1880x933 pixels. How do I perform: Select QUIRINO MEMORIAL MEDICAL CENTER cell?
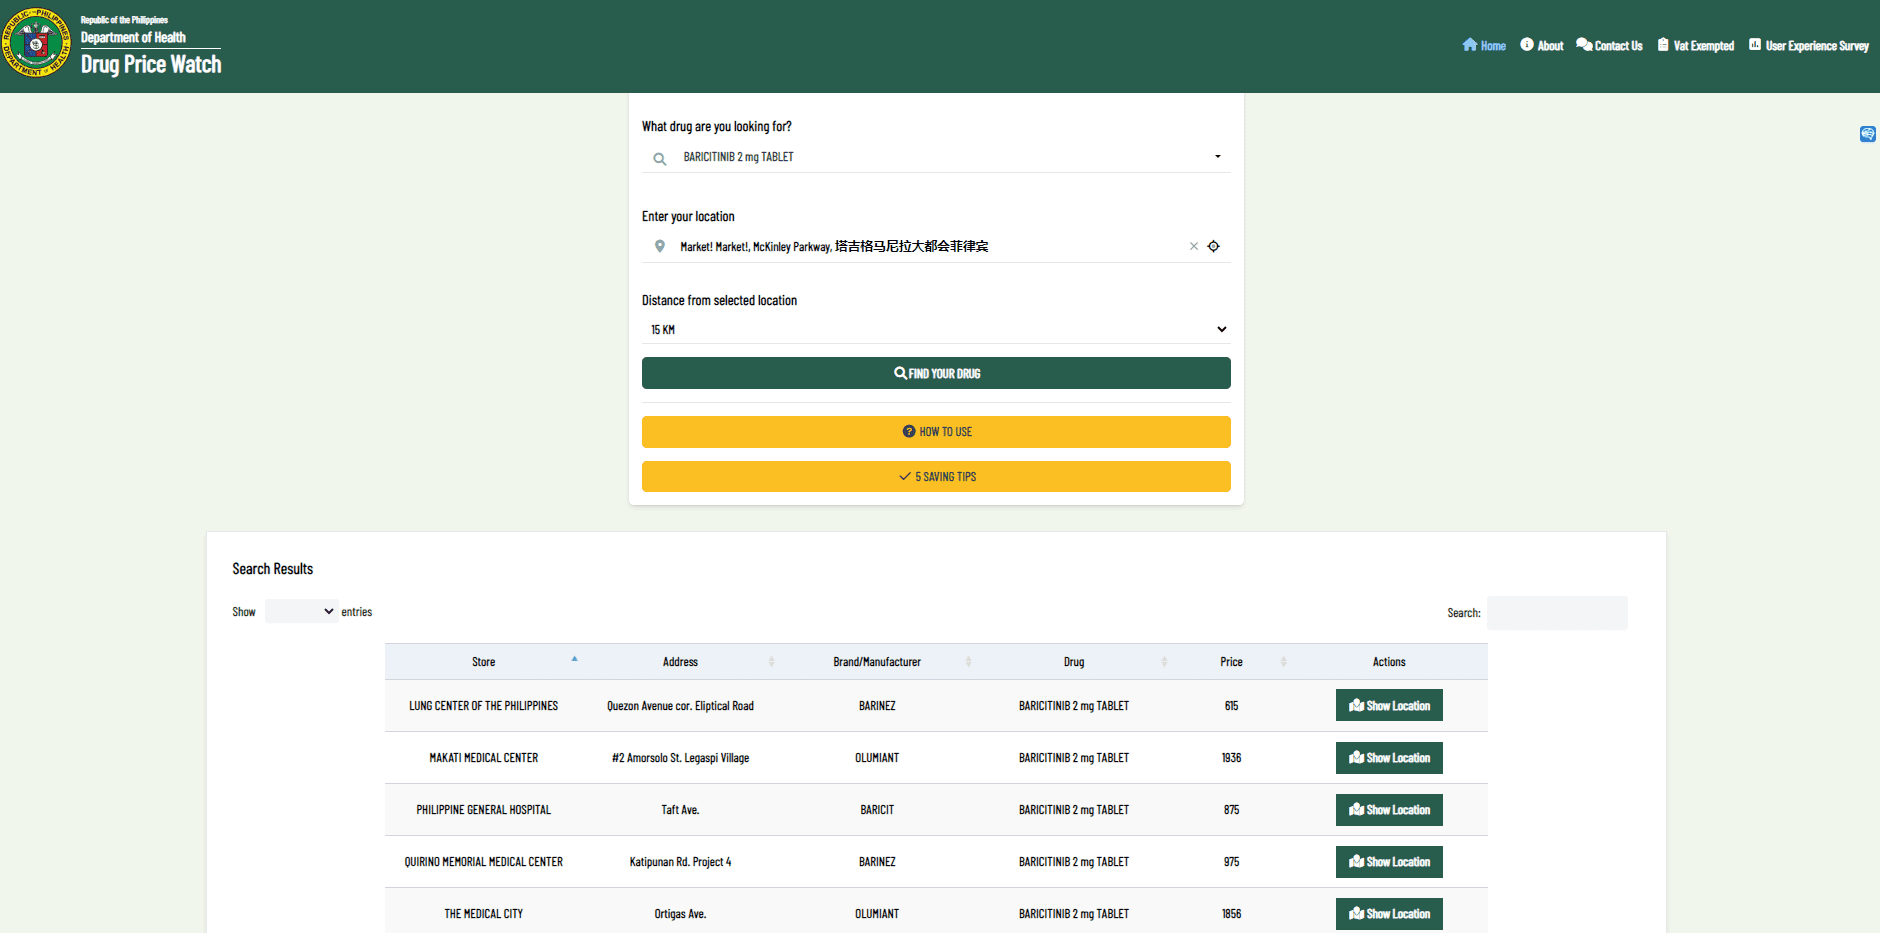coord(484,862)
